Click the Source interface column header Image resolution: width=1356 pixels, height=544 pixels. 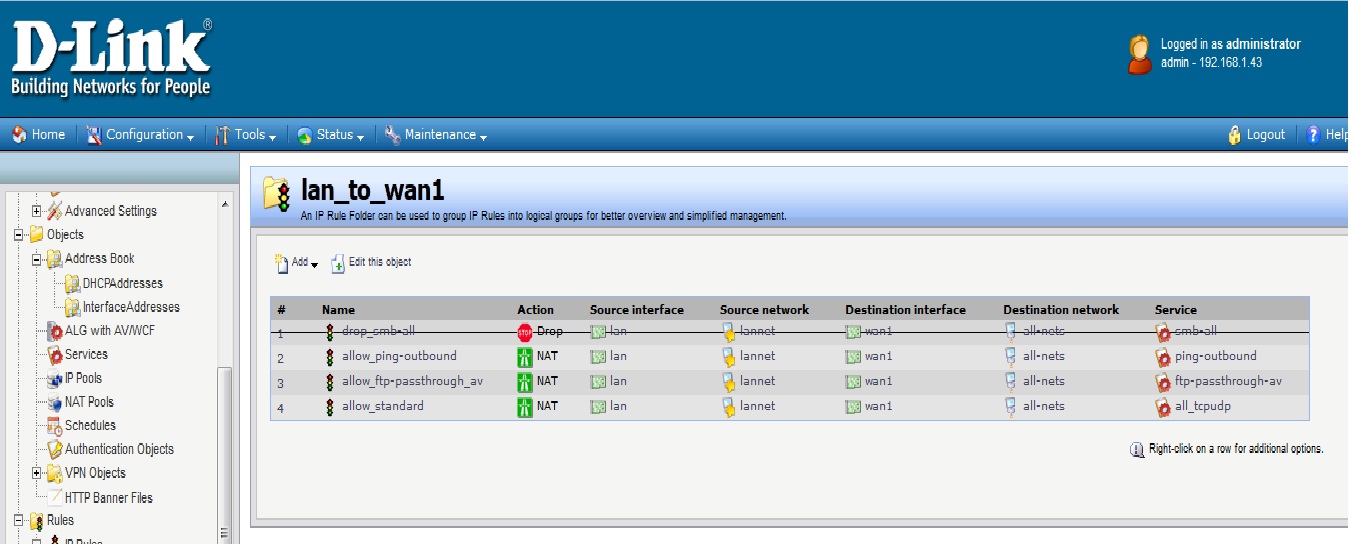point(637,310)
